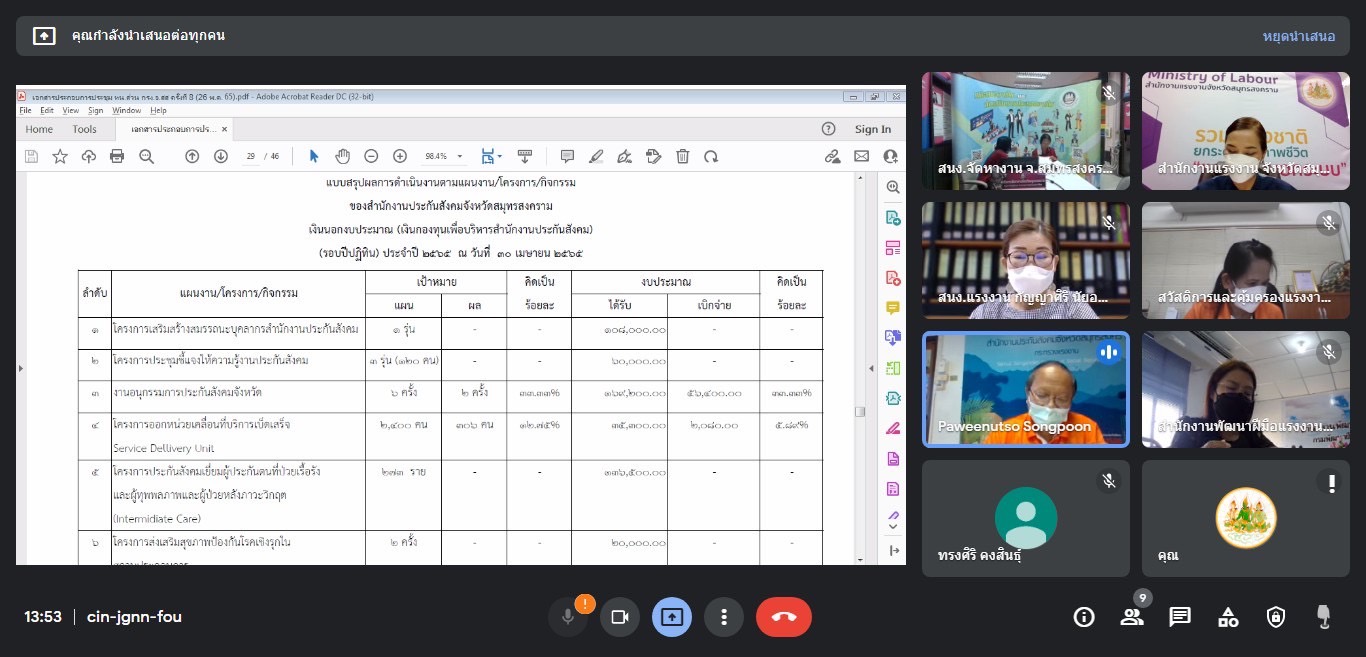Open more options three-dot menu

click(723, 617)
